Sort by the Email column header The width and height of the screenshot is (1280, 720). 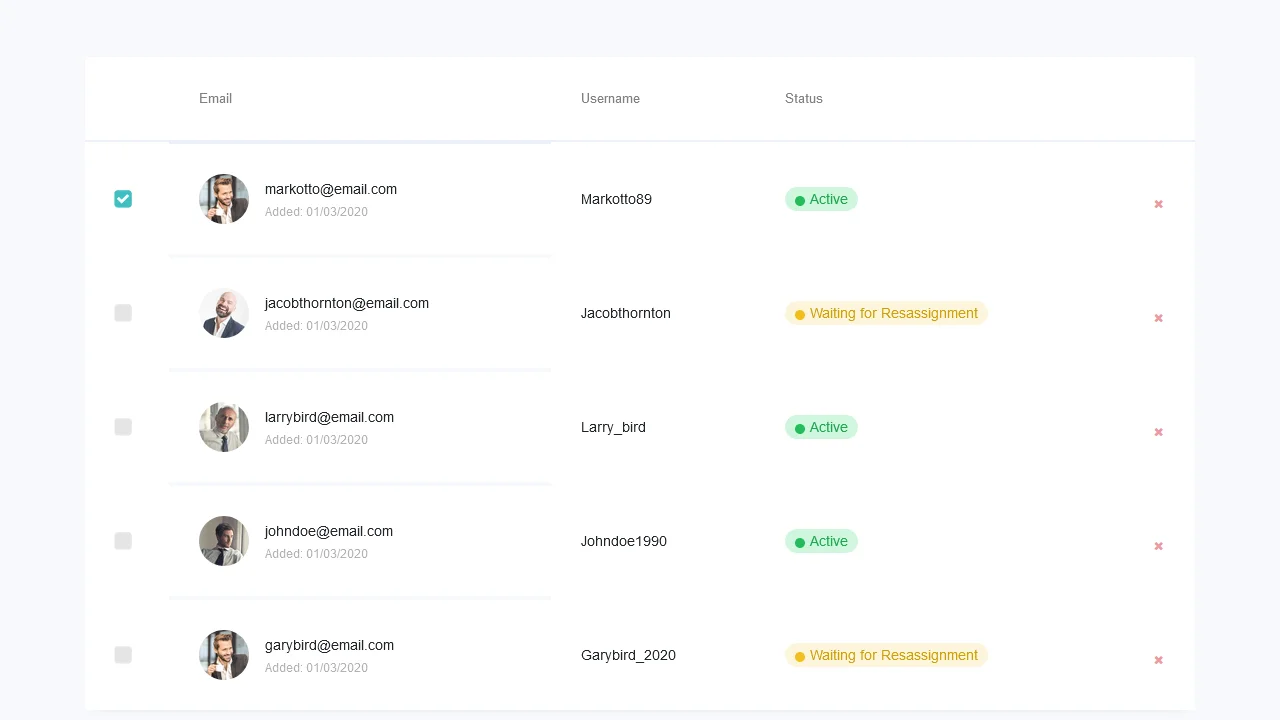pyautogui.click(x=215, y=98)
